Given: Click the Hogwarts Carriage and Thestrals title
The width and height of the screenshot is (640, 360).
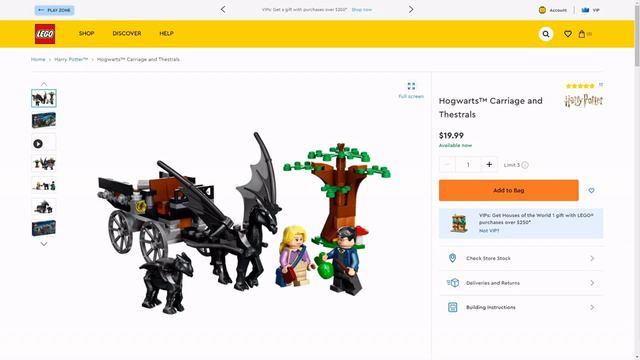Looking at the screenshot, I should click(x=491, y=107).
